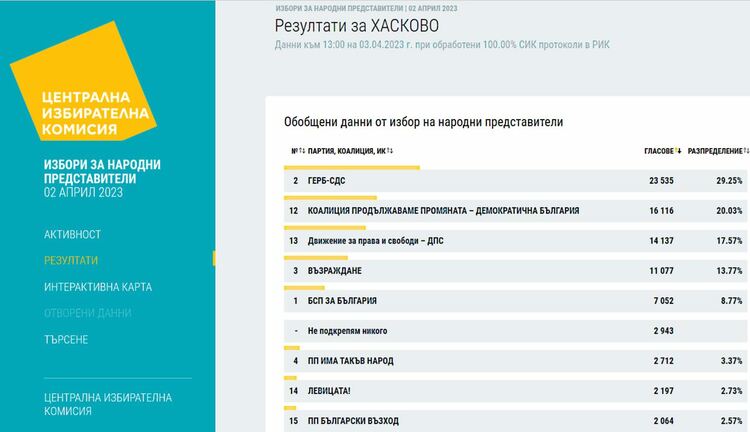Select the ВЪЗРАЖДАНЕ party name
The width and height of the screenshot is (750, 432).
pyautogui.click(x=334, y=271)
